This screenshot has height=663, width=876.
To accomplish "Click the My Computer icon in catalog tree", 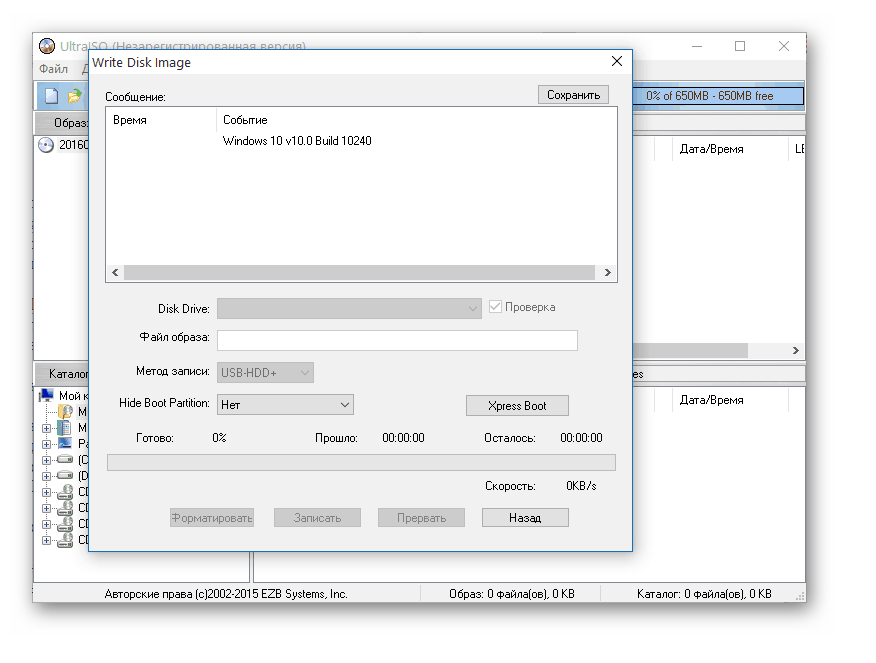I will 46,395.
